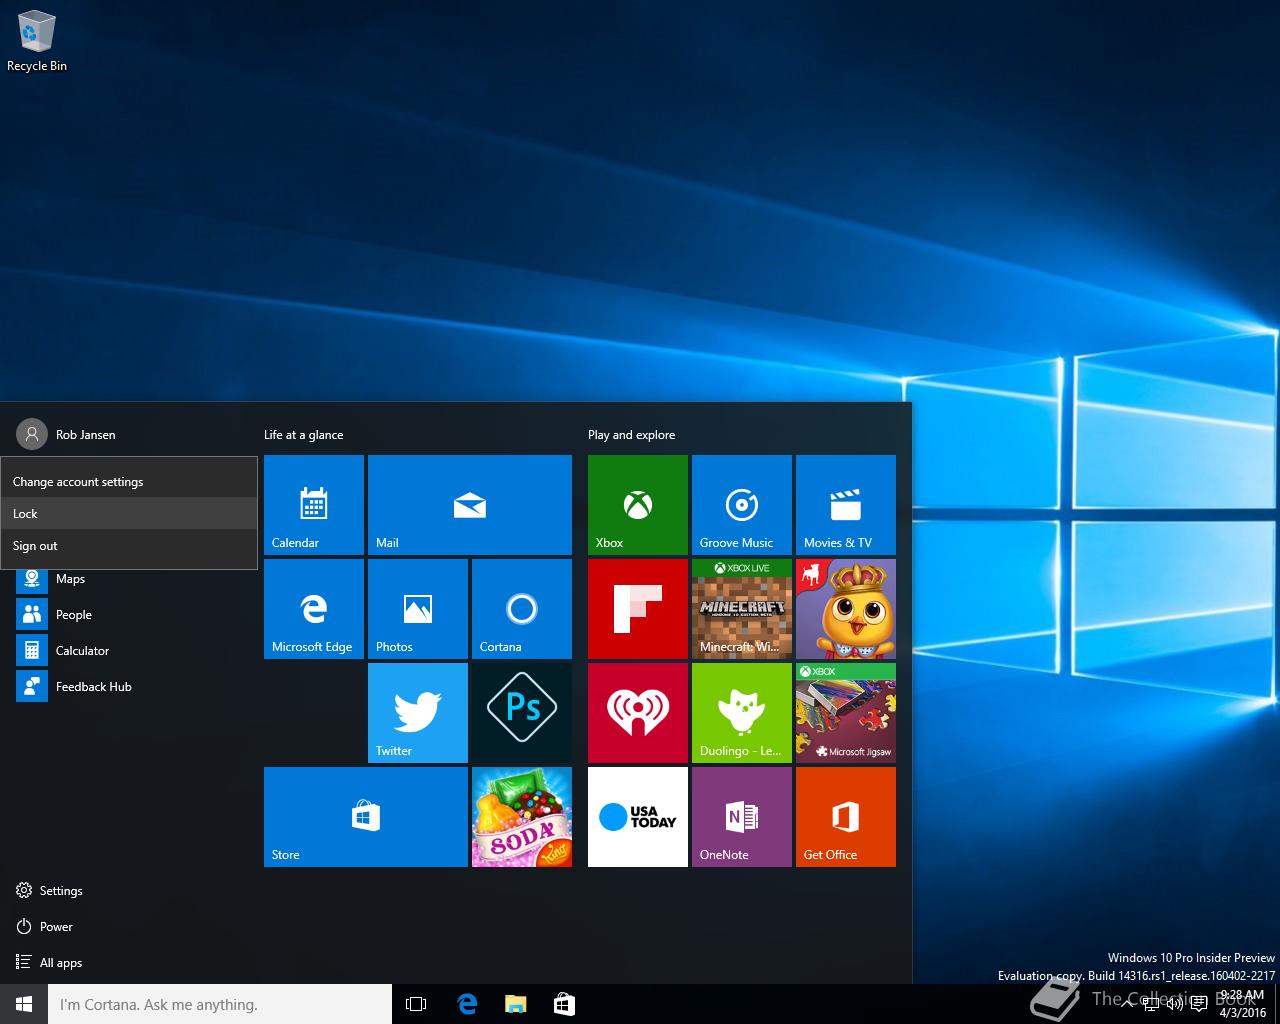Open the Calendar tile
The width and height of the screenshot is (1280, 1024).
(x=314, y=505)
